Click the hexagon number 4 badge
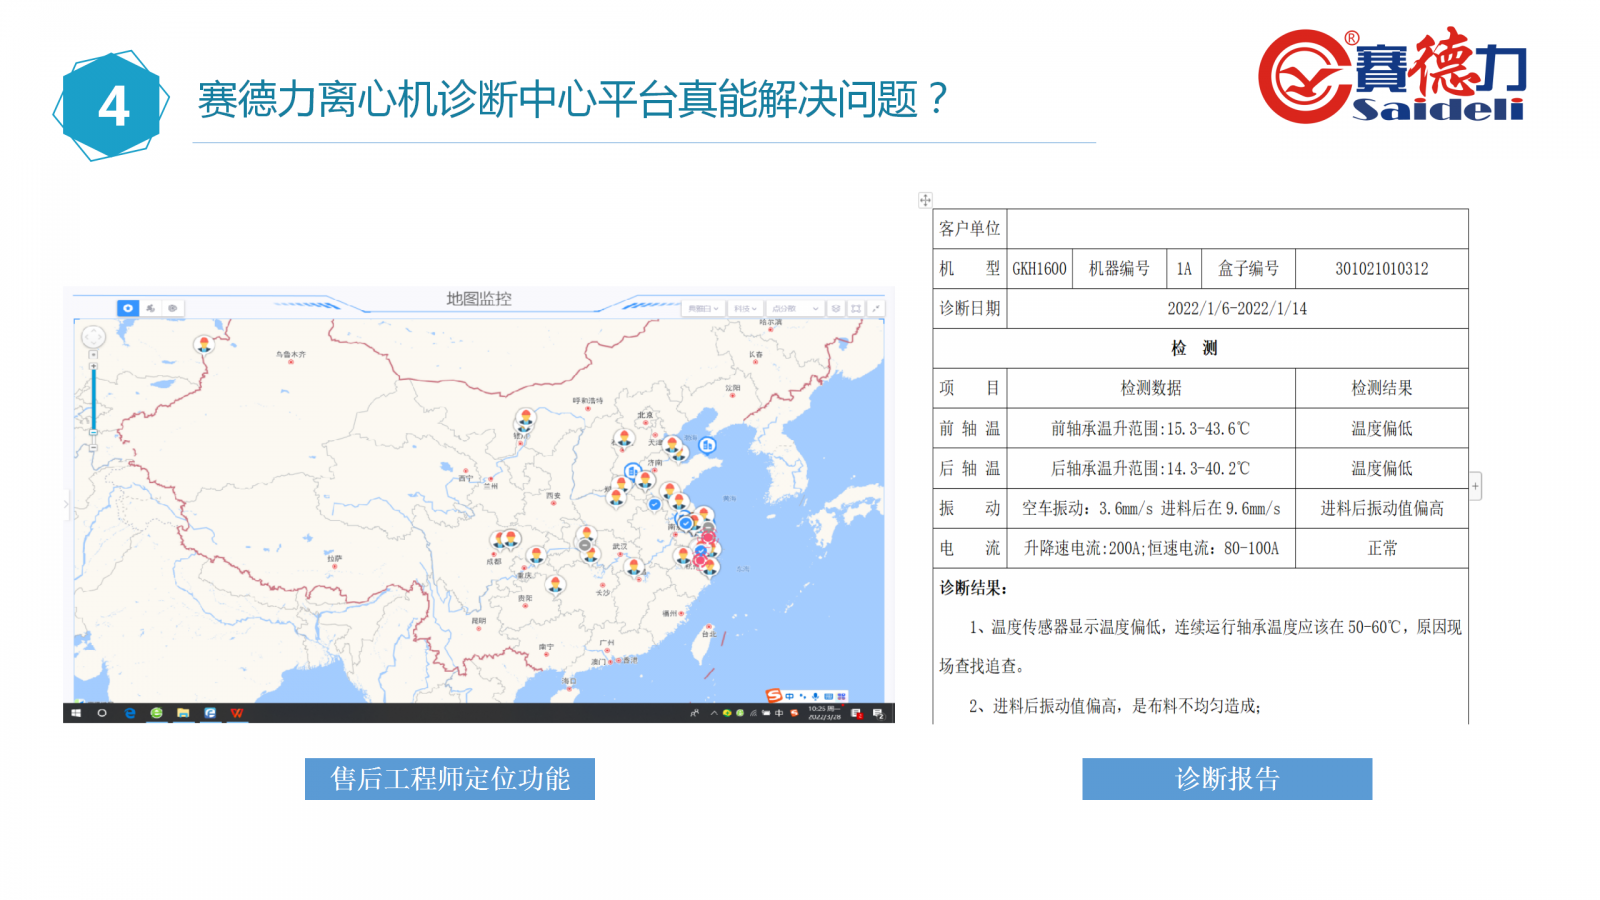The width and height of the screenshot is (1600, 900). [111, 106]
